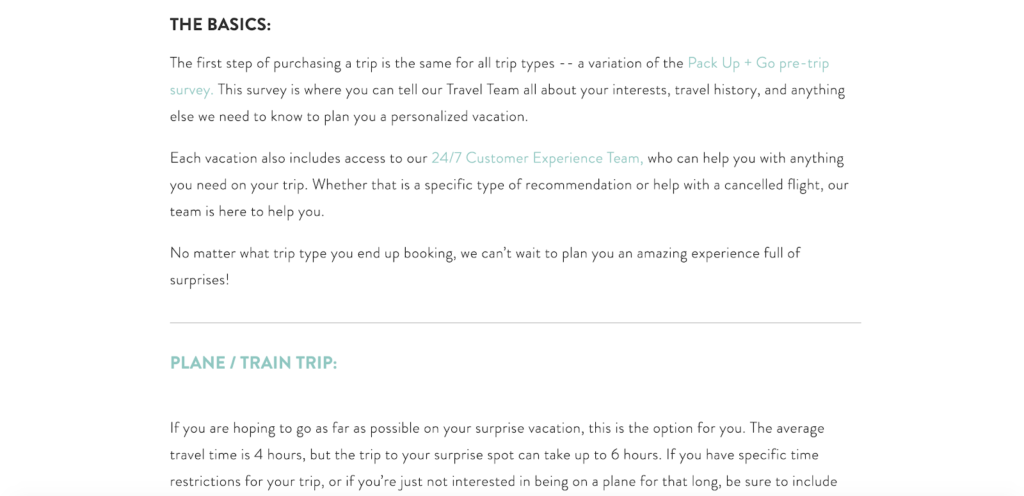Click the line "team is here to help you."
The width and height of the screenshot is (1024, 496).
(247, 212)
